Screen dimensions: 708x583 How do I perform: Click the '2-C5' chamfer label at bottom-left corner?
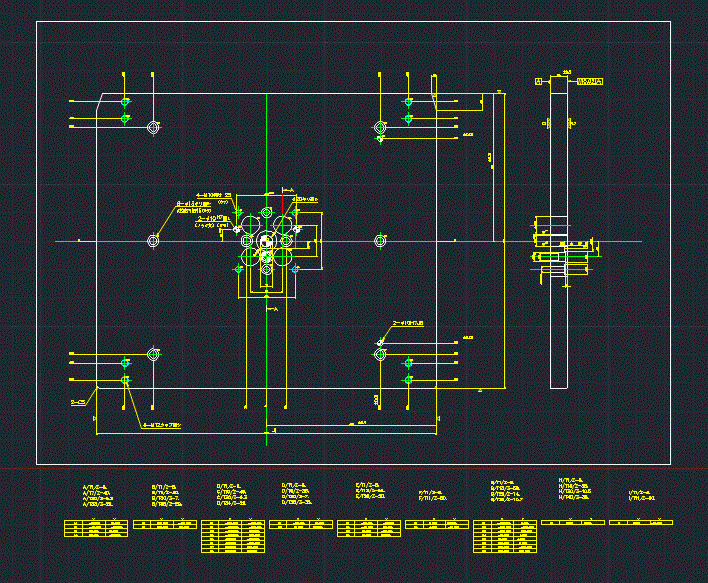77,402
